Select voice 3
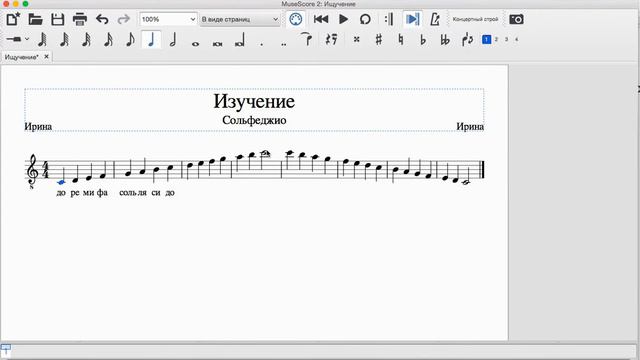Screen dimensions: 640x360 (507, 39)
